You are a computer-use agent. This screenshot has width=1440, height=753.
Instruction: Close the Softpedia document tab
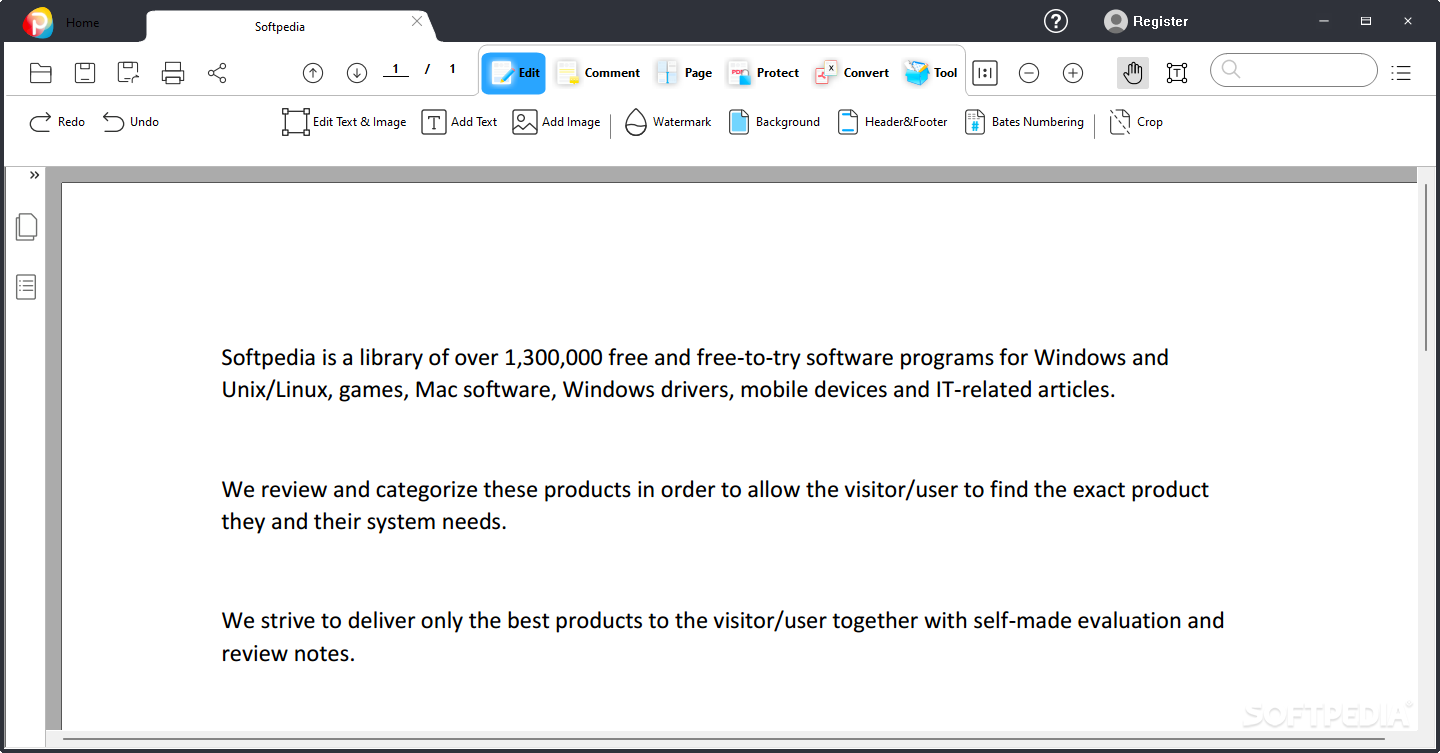(417, 21)
